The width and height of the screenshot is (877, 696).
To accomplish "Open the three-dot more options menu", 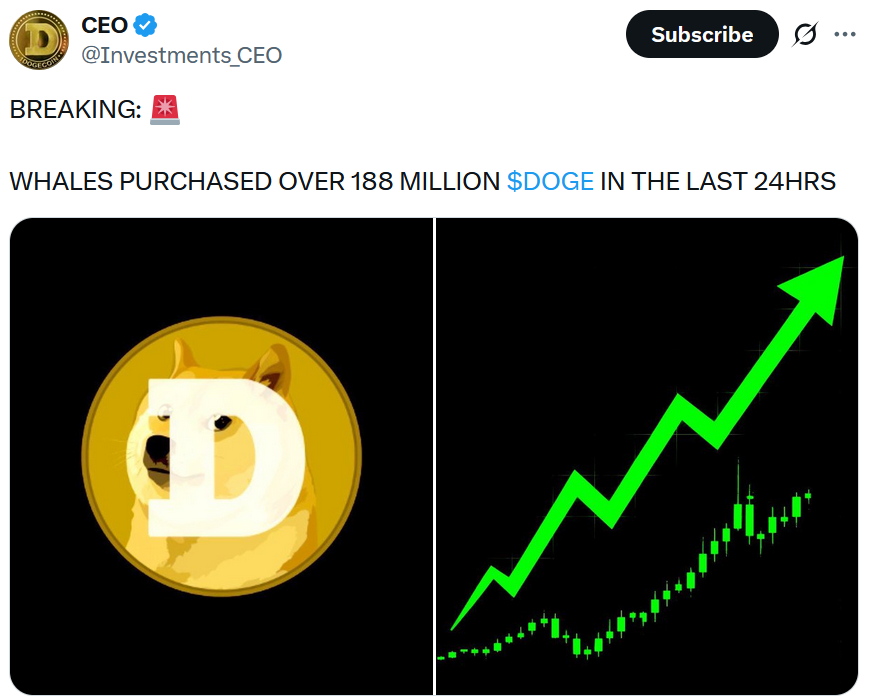I will coord(845,35).
